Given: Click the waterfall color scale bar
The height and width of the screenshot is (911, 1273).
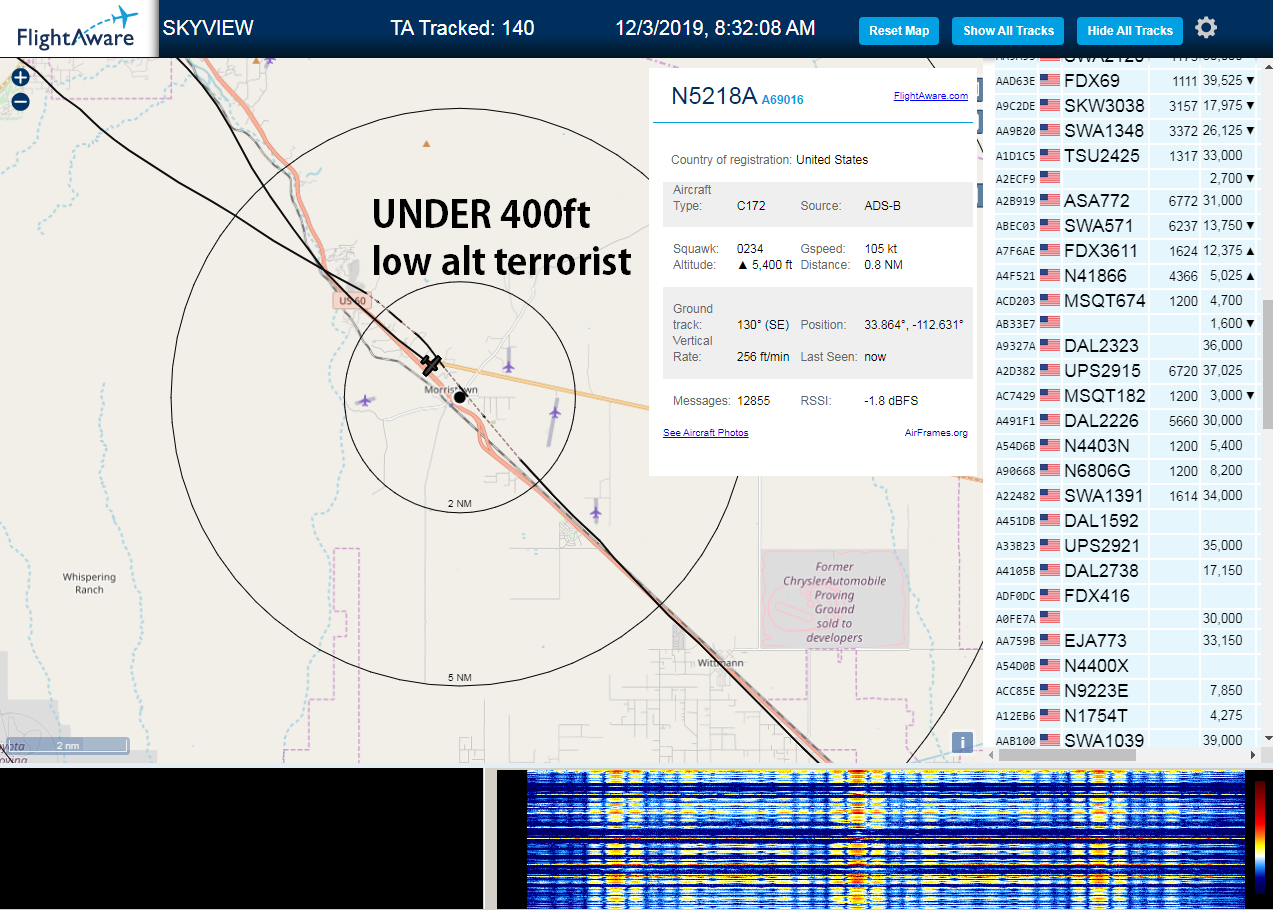Looking at the screenshot, I should click(x=1260, y=836).
